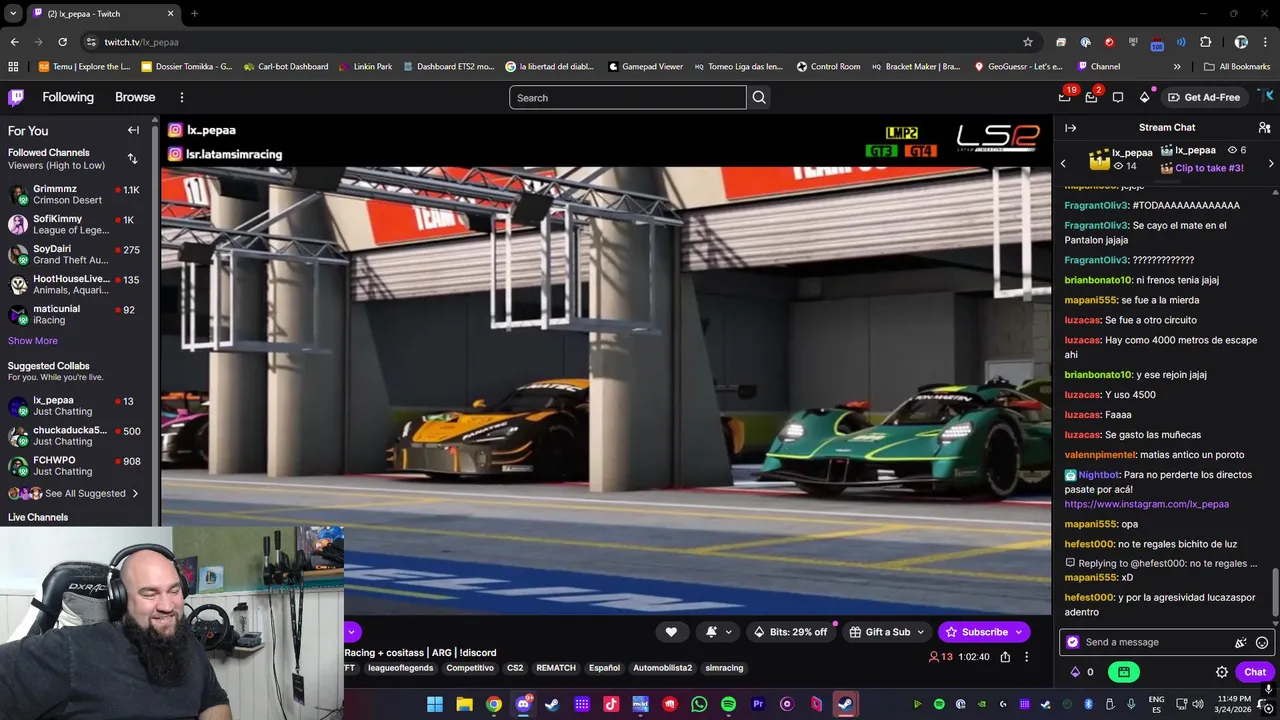This screenshot has width=1280, height=720.
Task: Open enhance message sparkle icon in chat box
Action: click(1240, 642)
